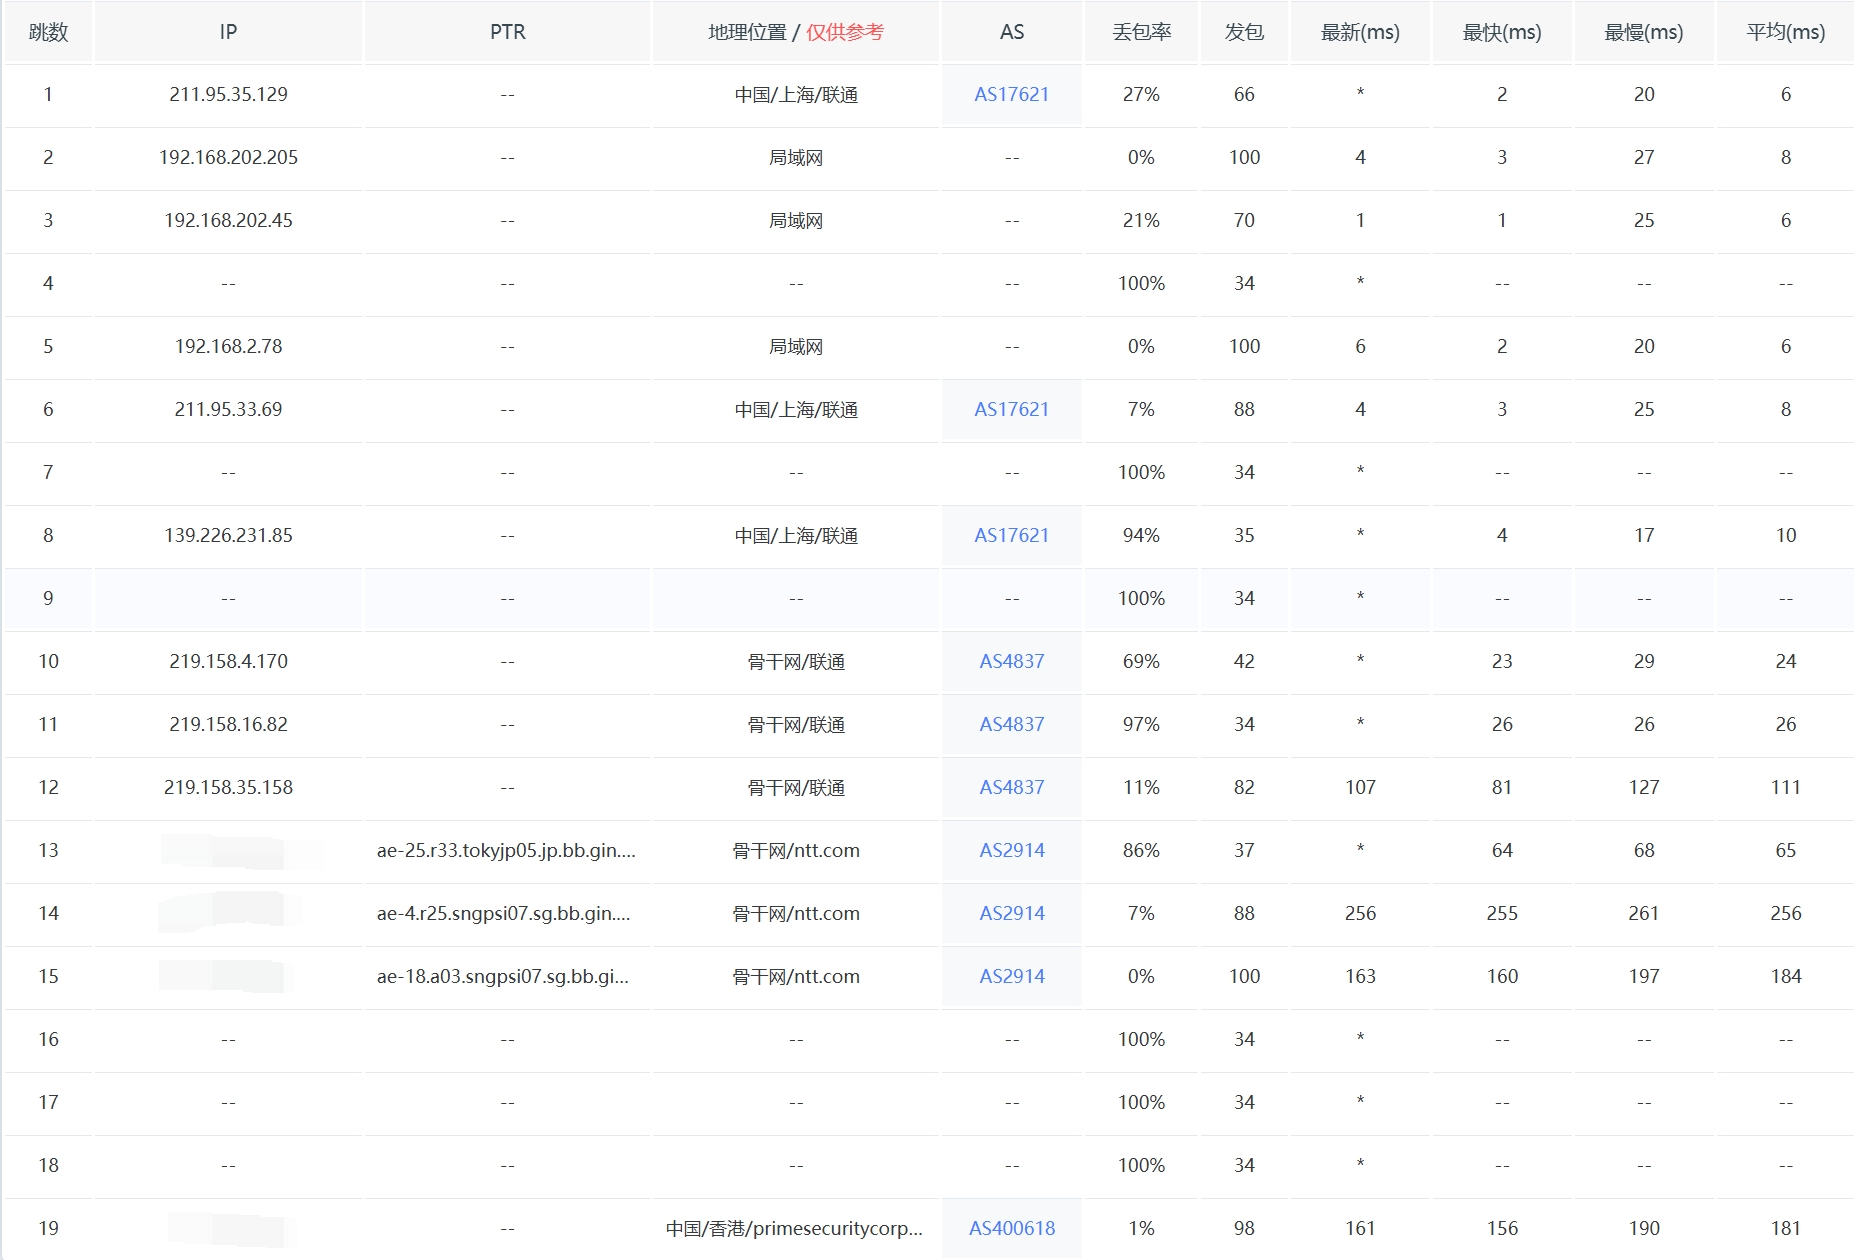Select the IP address 219.158.16.82
1854x1260 pixels.
coord(228,724)
